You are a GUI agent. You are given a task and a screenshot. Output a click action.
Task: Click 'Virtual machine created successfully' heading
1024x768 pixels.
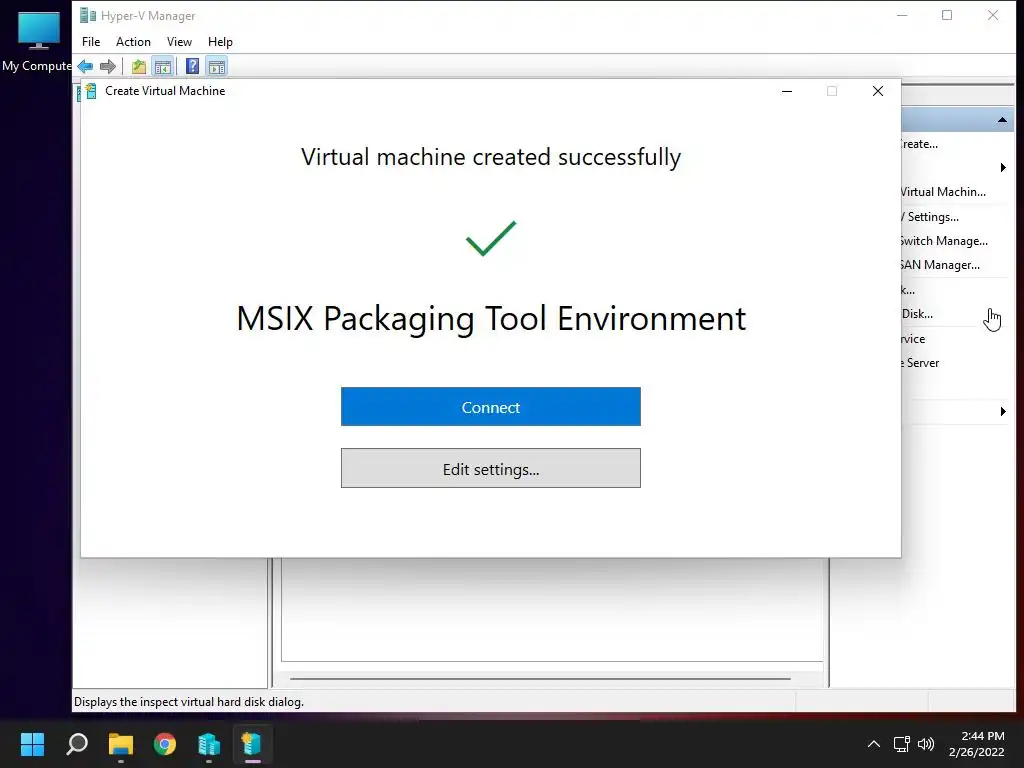pyautogui.click(x=490, y=157)
